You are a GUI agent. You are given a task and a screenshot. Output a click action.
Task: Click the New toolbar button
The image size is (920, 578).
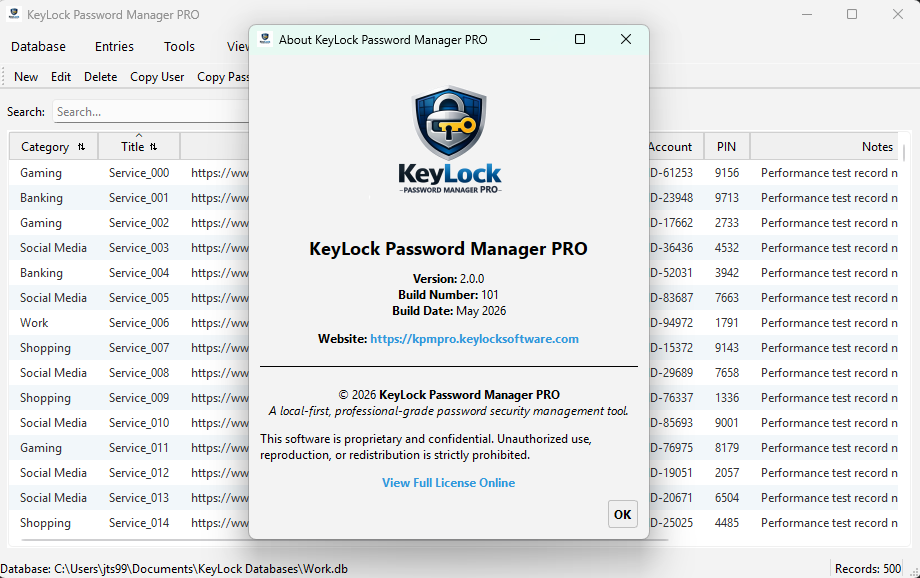(26, 77)
